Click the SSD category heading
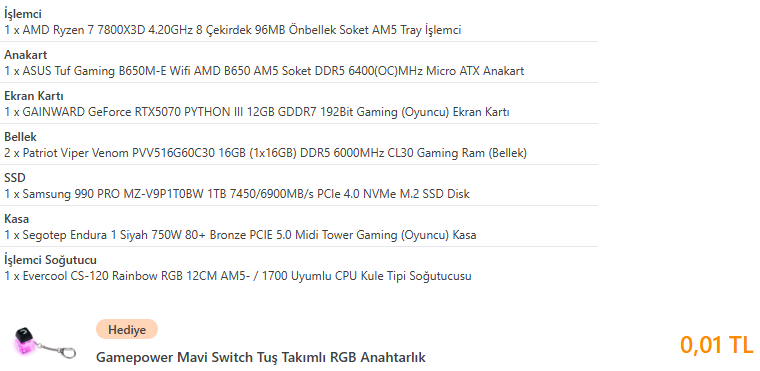The width and height of the screenshot is (760, 371). click(x=15, y=178)
